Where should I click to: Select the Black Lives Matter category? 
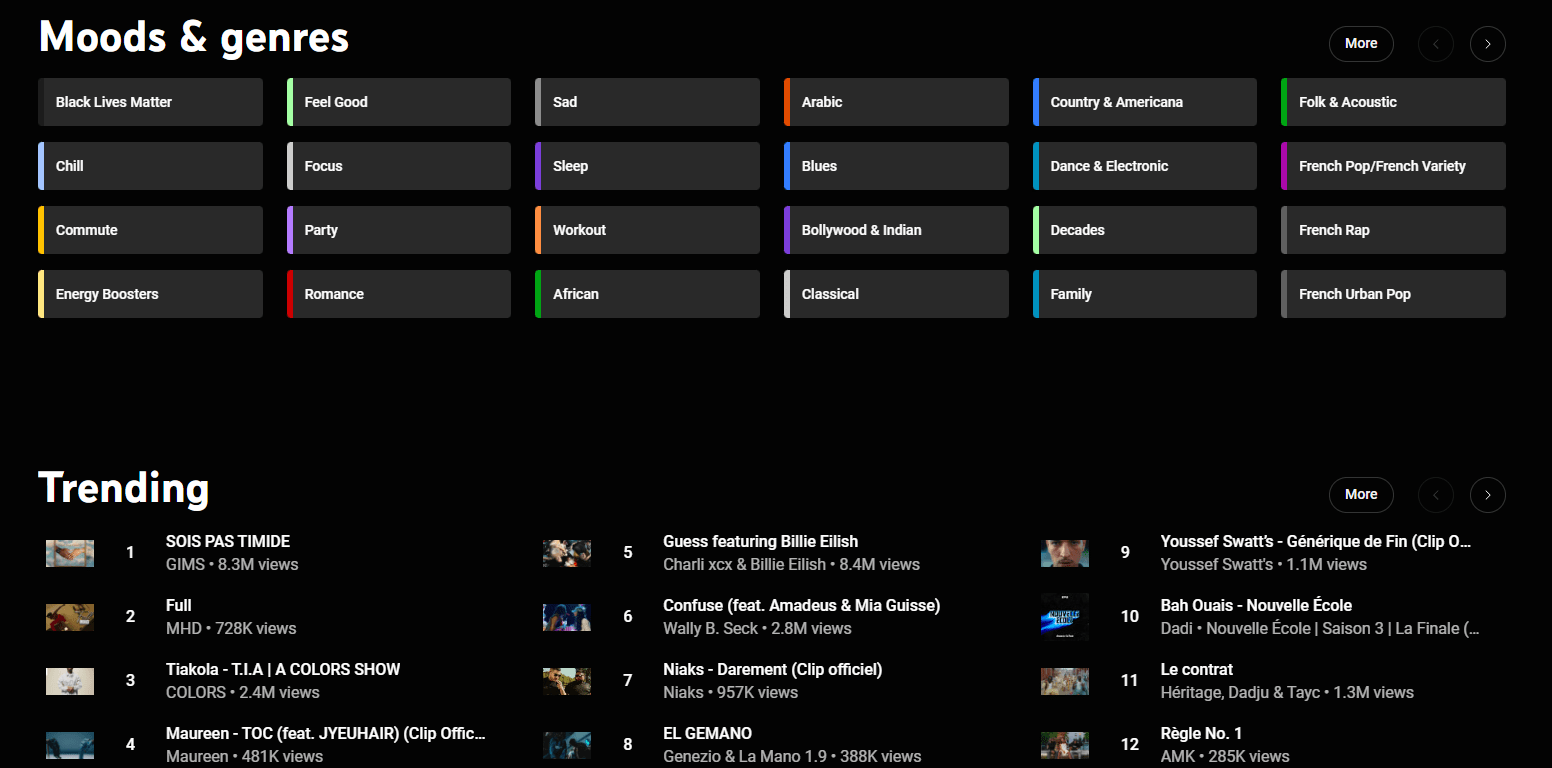[150, 102]
